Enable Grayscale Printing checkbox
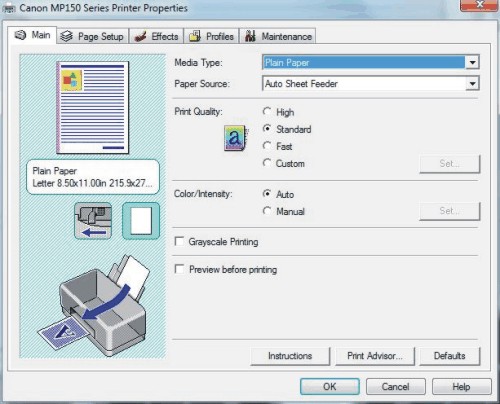 179,241
